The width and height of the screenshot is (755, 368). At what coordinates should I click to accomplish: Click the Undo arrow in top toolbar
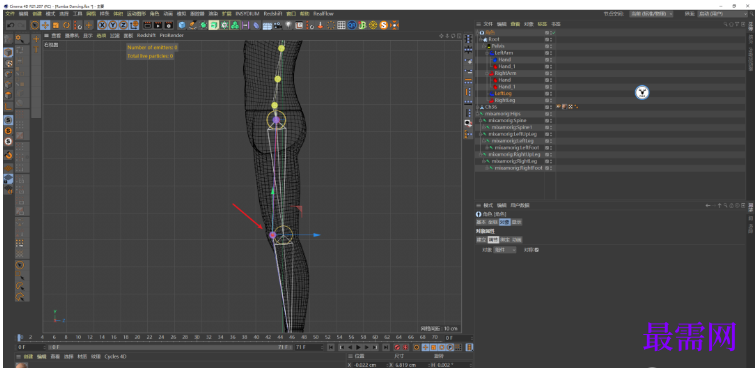click(x=10, y=25)
